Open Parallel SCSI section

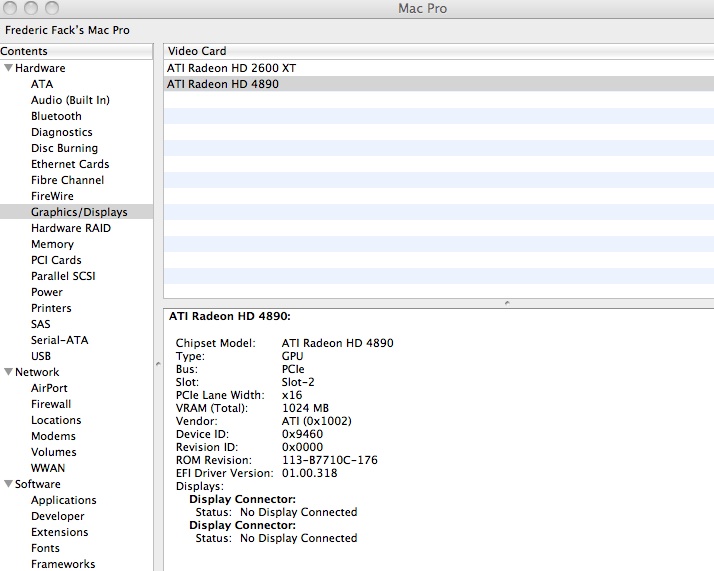click(63, 276)
